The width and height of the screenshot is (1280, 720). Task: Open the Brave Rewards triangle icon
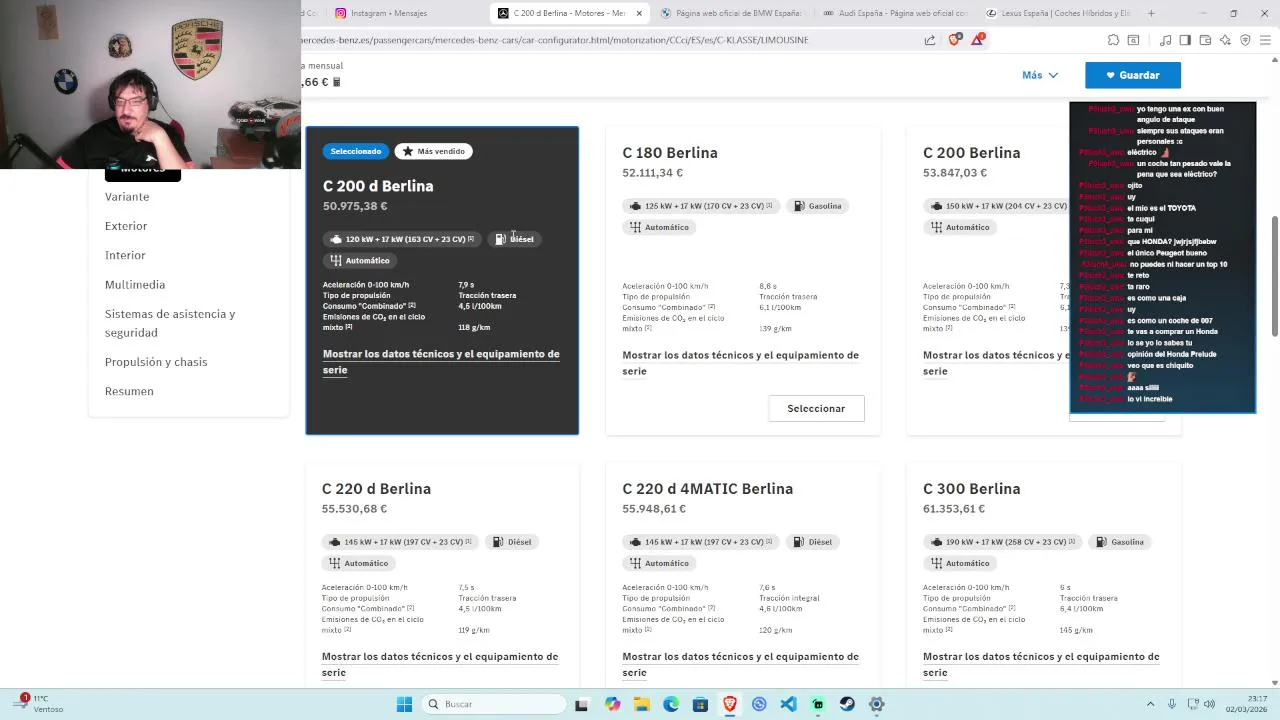(977, 40)
